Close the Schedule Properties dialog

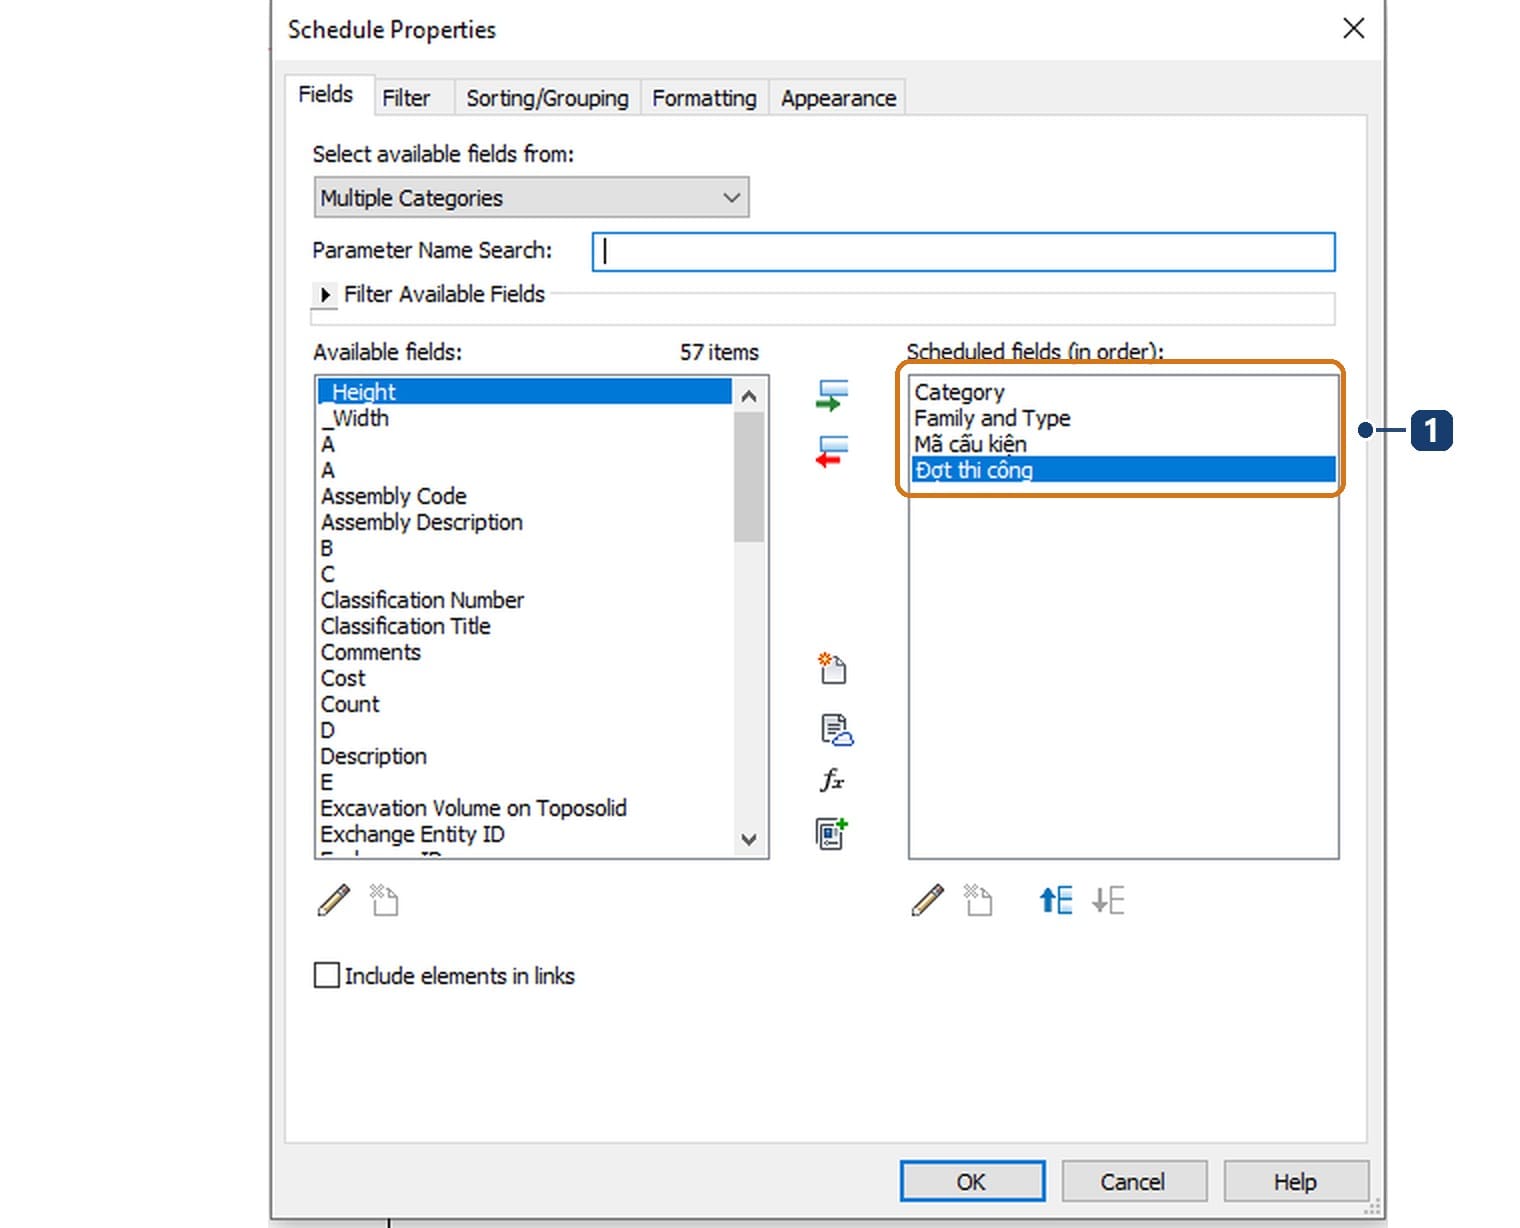[1353, 28]
